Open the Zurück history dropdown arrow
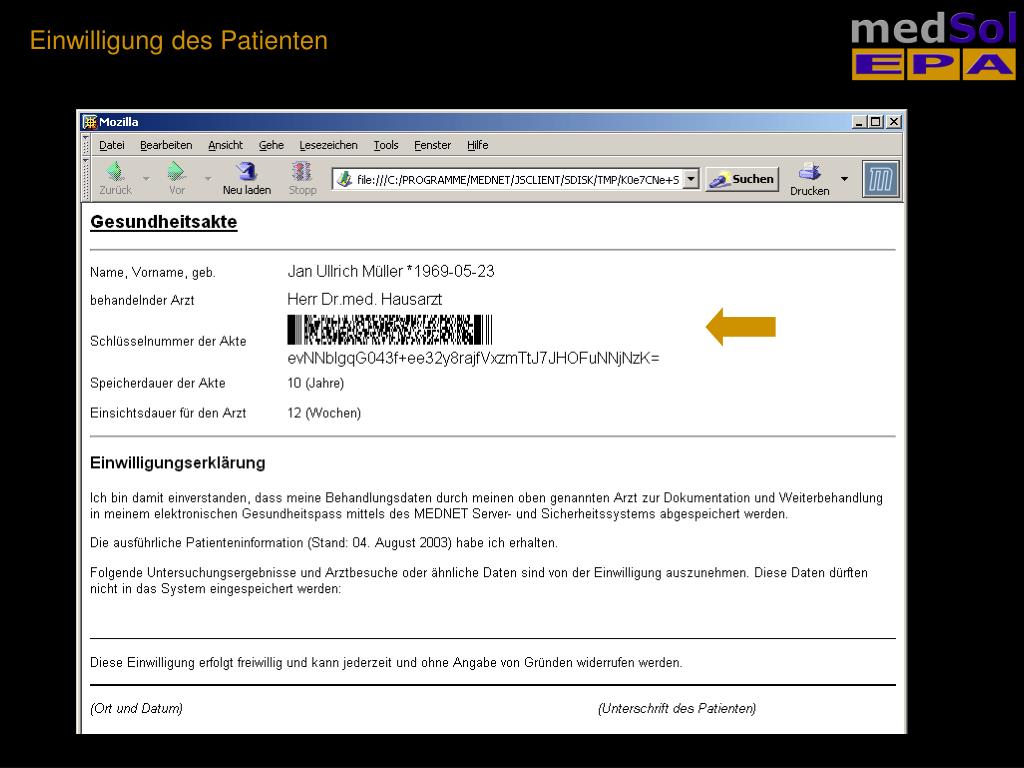The width and height of the screenshot is (1024, 768). 146,178
